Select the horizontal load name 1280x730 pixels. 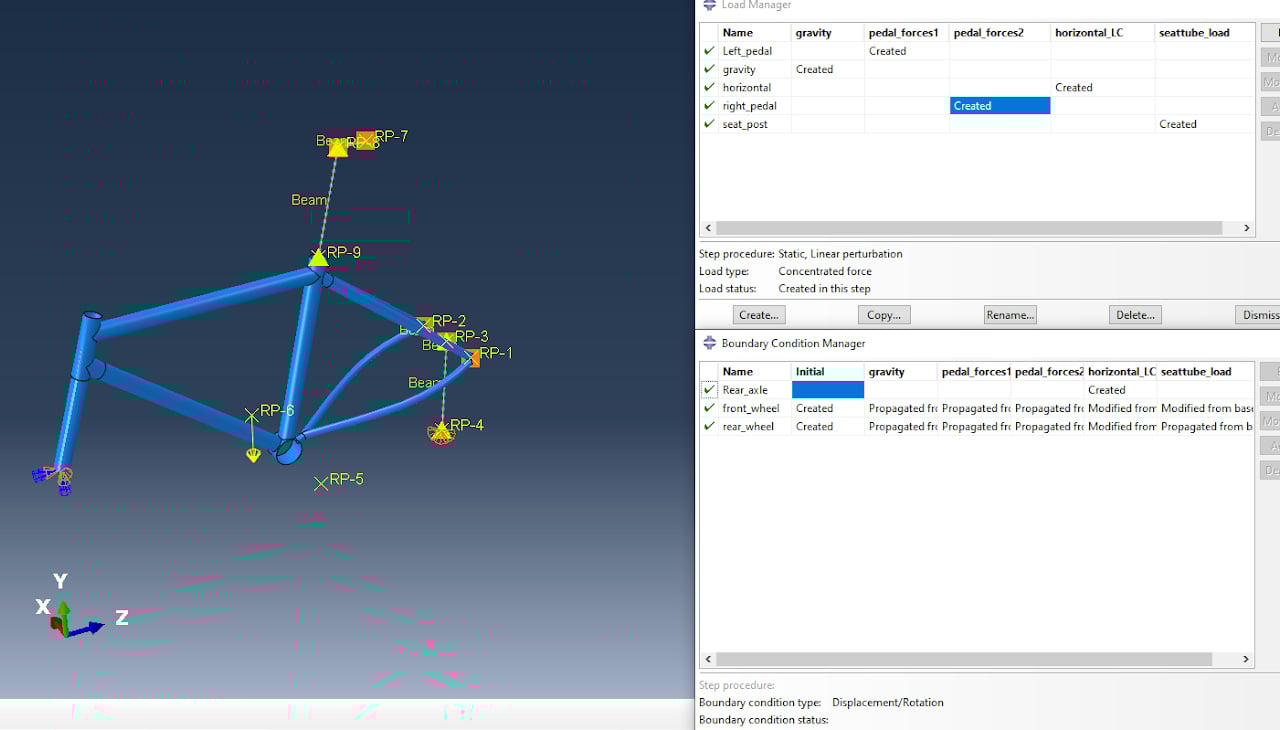click(x=746, y=87)
